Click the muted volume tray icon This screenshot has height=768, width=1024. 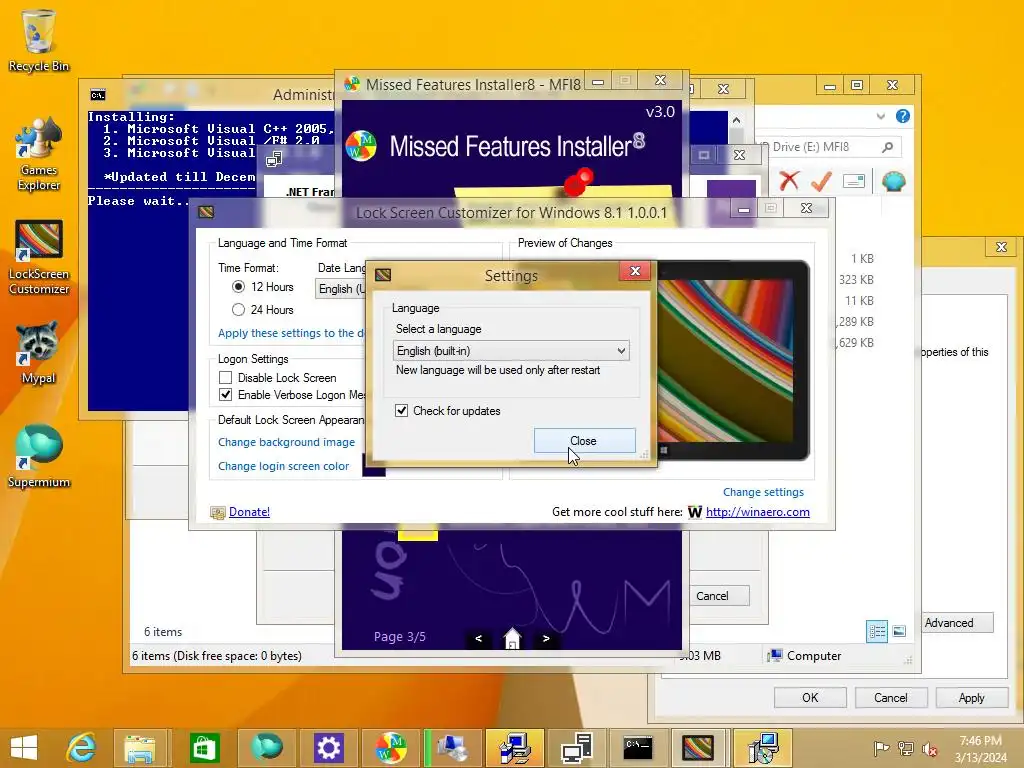point(929,749)
